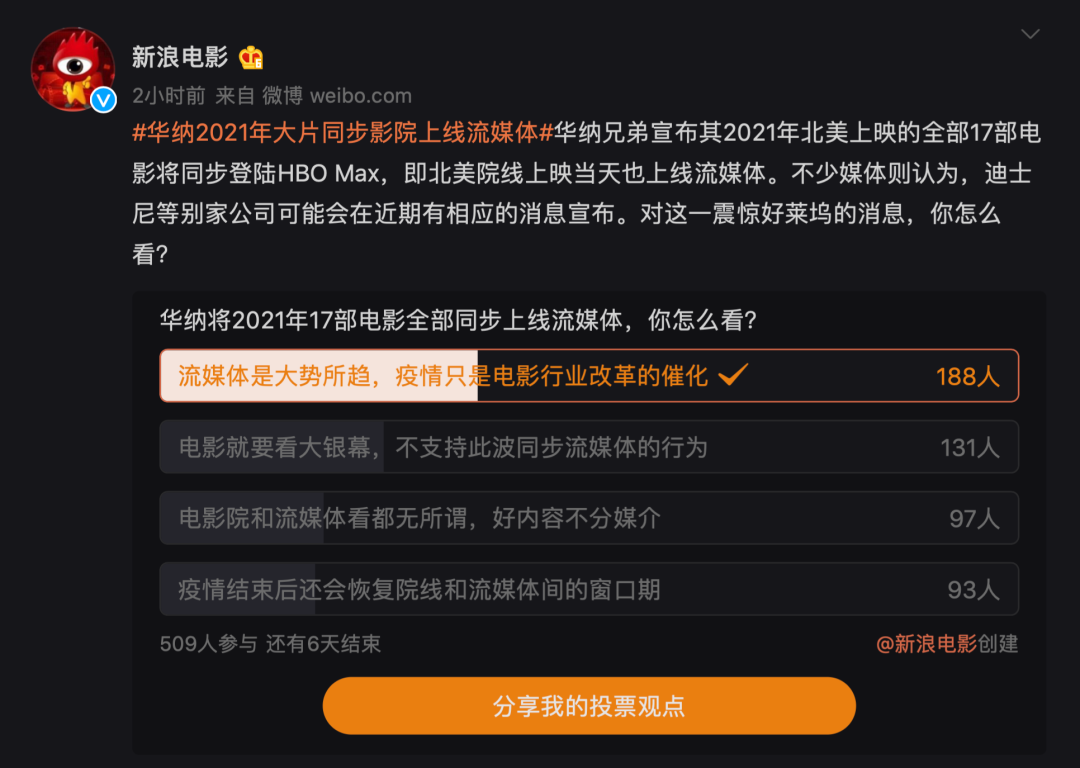The width and height of the screenshot is (1080, 768).
Task: Open the 微博 weibo.com source link
Action: 337,96
